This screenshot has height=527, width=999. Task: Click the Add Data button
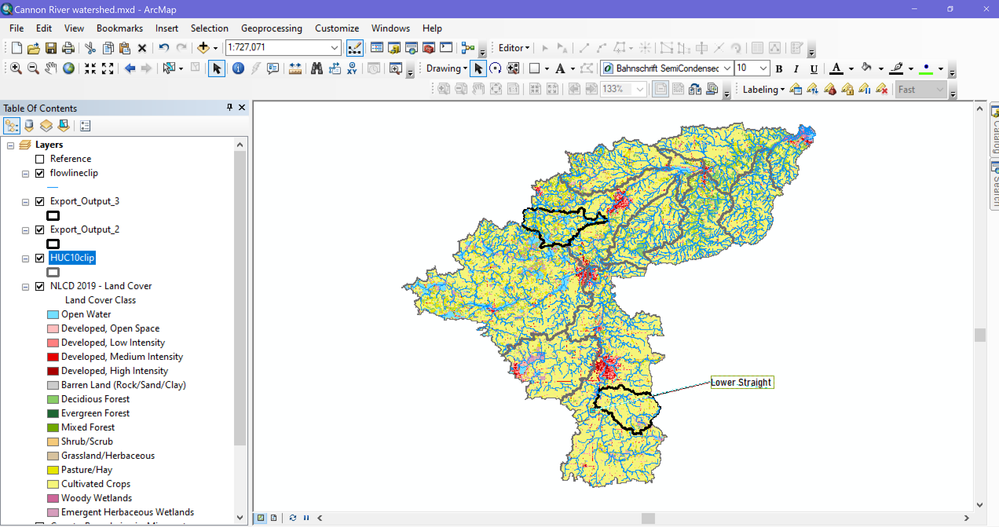[204, 48]
